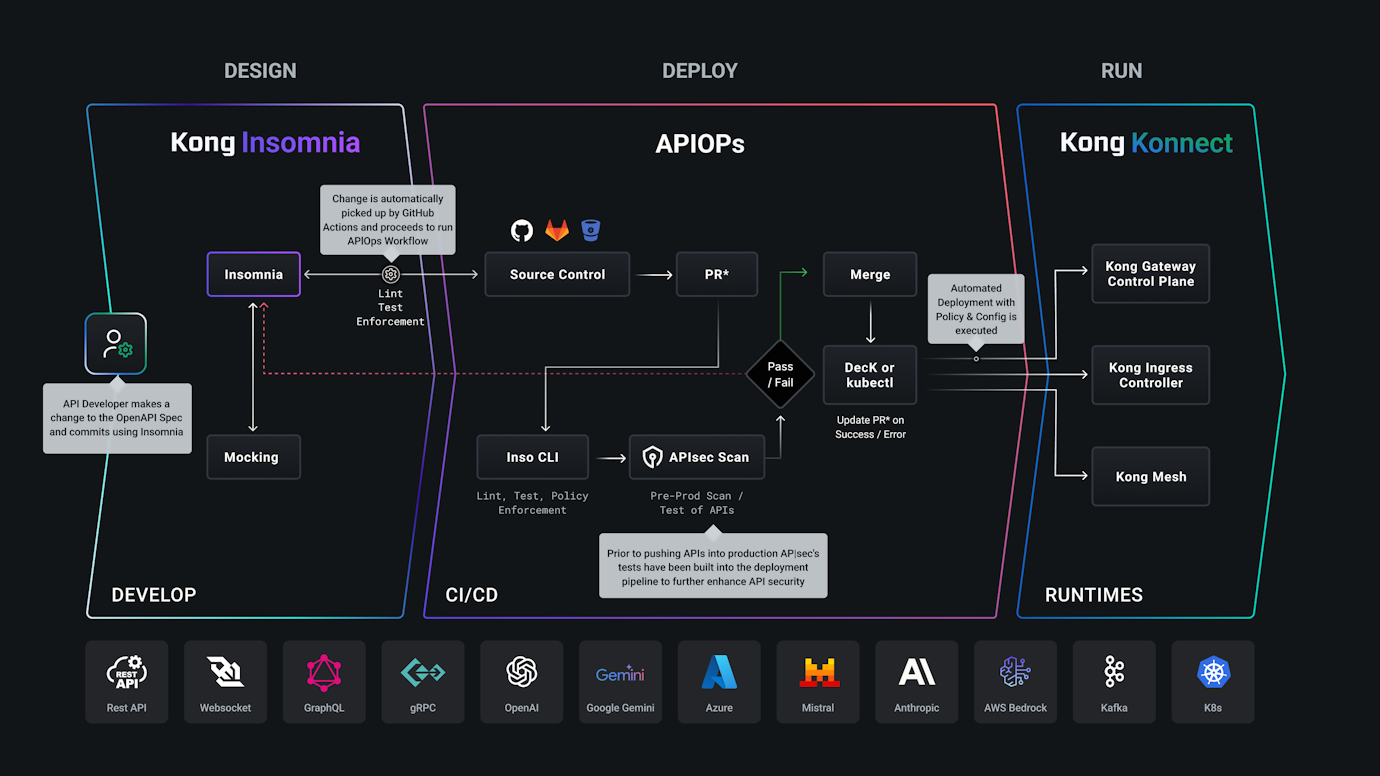The image size is (1380, 776).
Task: Toggle the workflow gear icon below Insomnia
Action: (x=389, y=273)
